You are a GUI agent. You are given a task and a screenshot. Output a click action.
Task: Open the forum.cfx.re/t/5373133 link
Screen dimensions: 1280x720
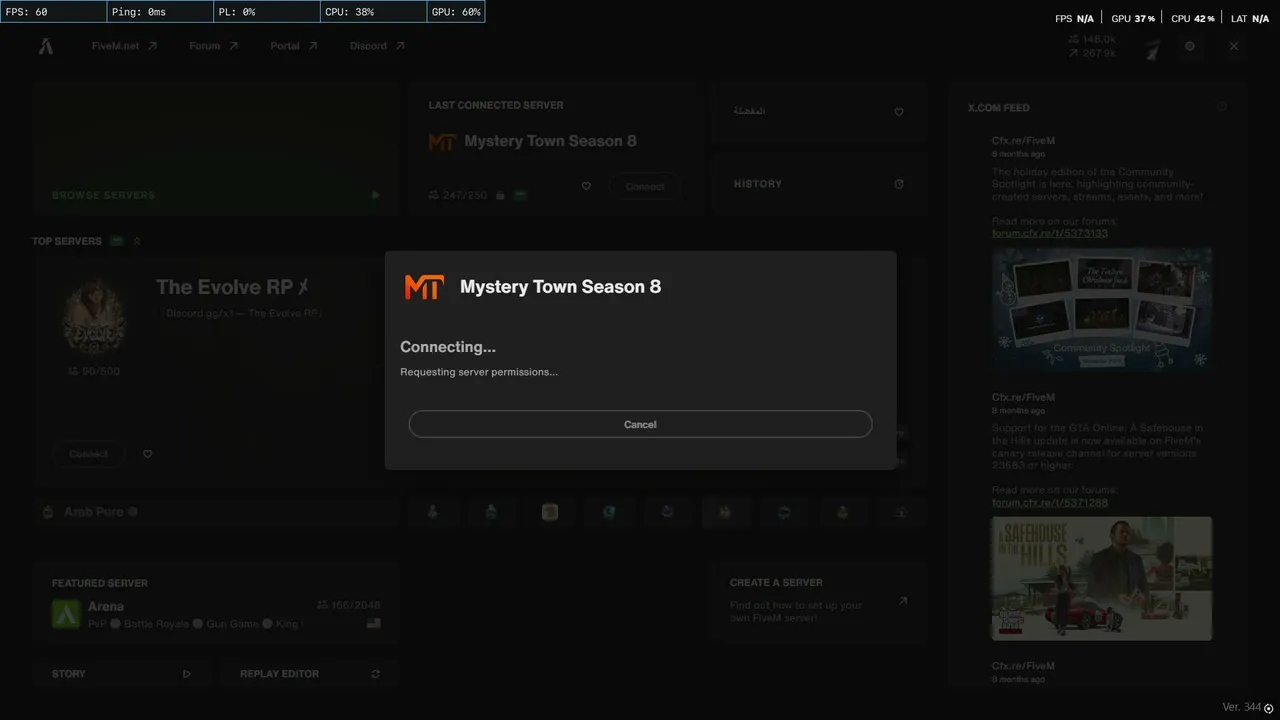[1050, 234]
